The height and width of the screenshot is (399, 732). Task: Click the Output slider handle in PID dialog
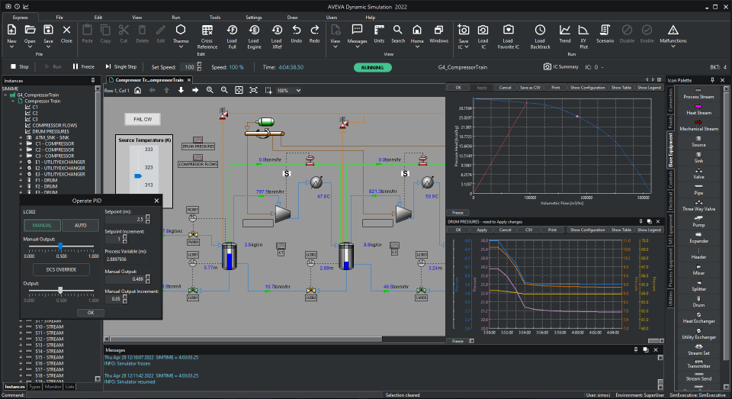(60, 291)
